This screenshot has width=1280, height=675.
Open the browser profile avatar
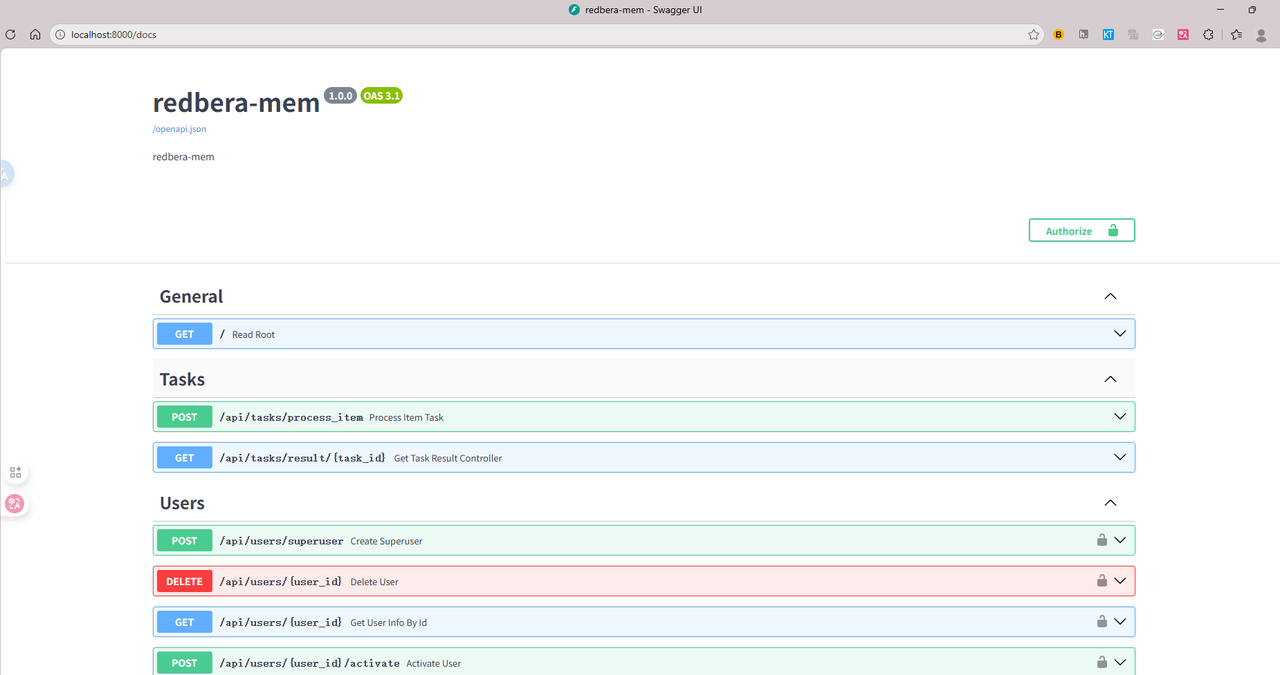click(x=1261, y=34)
